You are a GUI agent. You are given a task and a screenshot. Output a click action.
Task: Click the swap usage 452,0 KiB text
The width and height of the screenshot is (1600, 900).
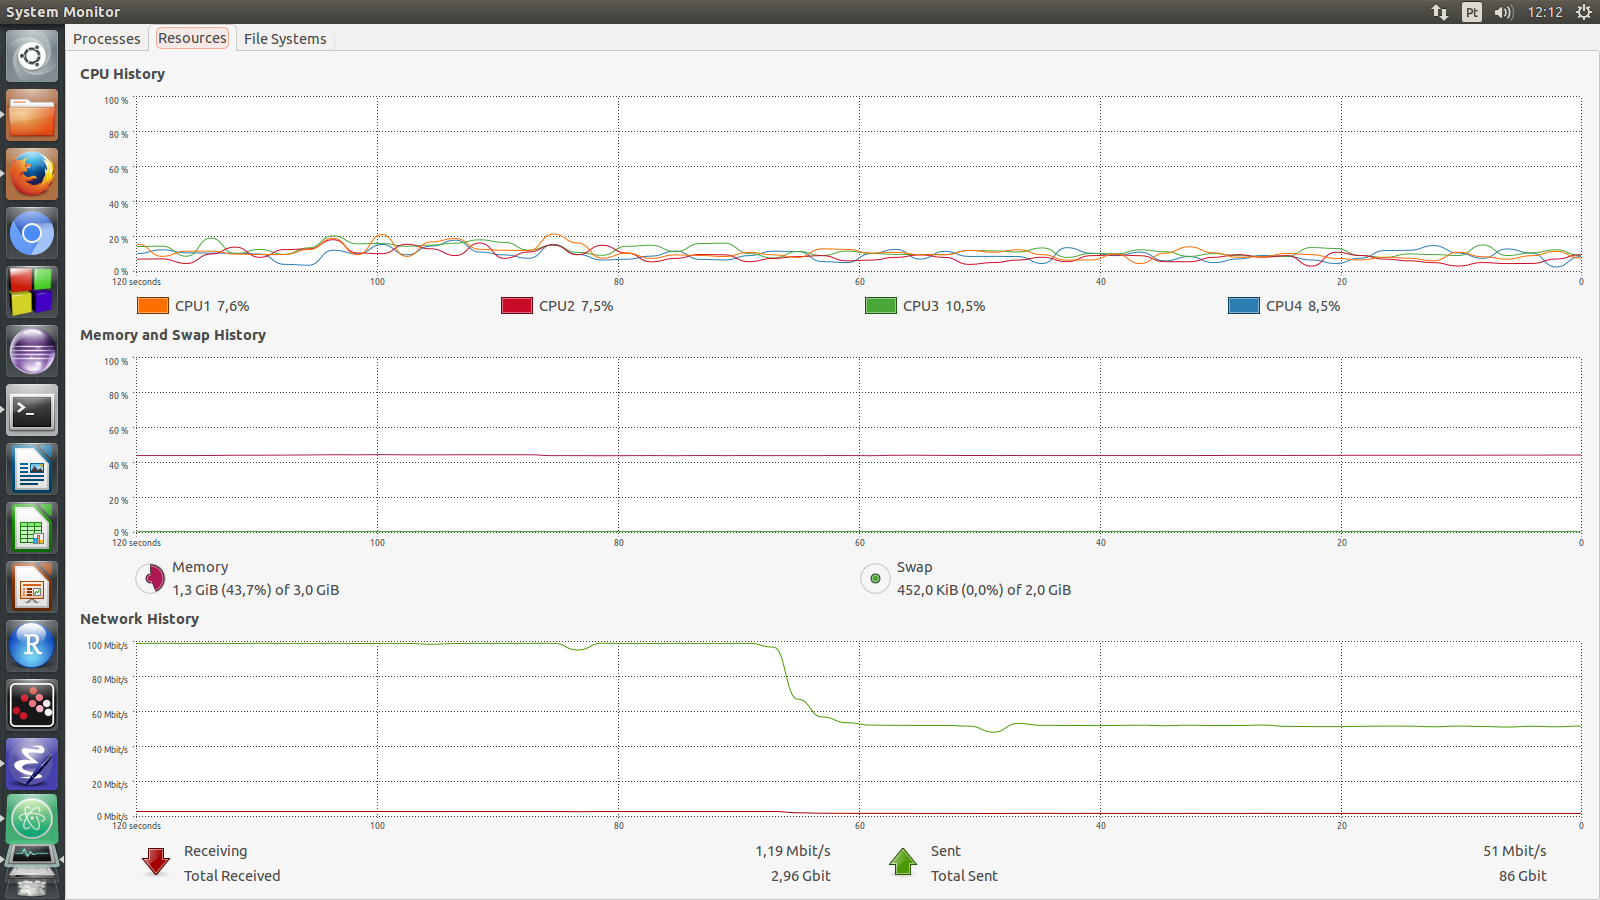(x=984, y=590)
